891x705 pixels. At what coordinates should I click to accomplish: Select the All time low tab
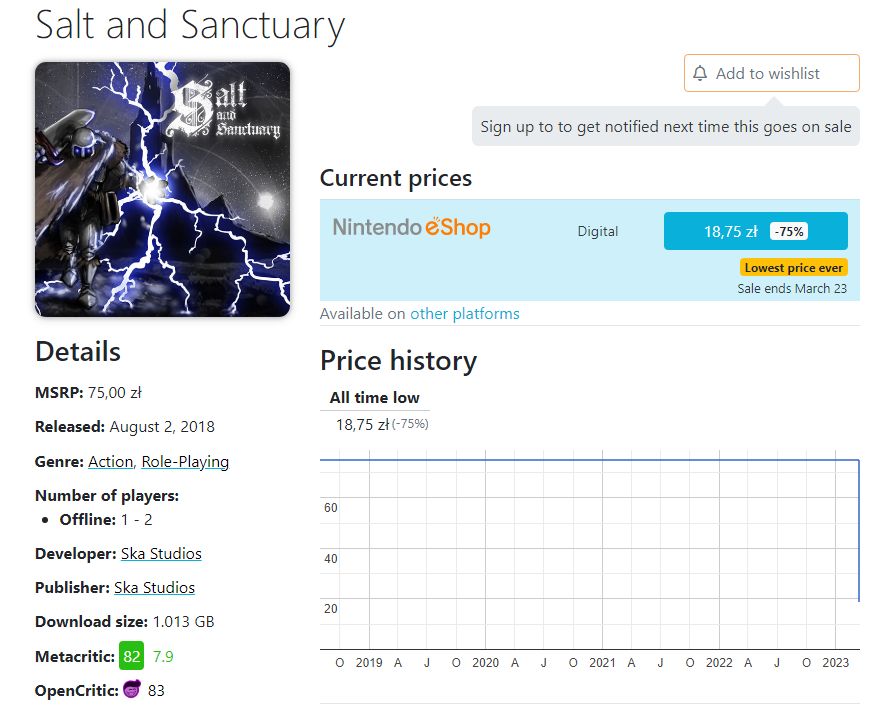pyautogui.click(x=374, y=397)
